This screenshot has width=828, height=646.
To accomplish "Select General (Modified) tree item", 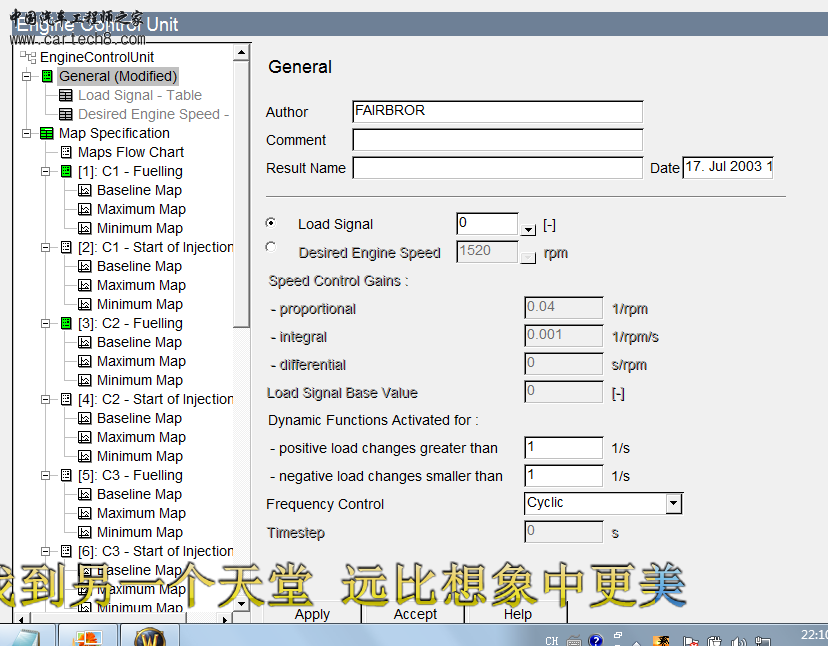I will pyautogui.click(x=118, y=77).
